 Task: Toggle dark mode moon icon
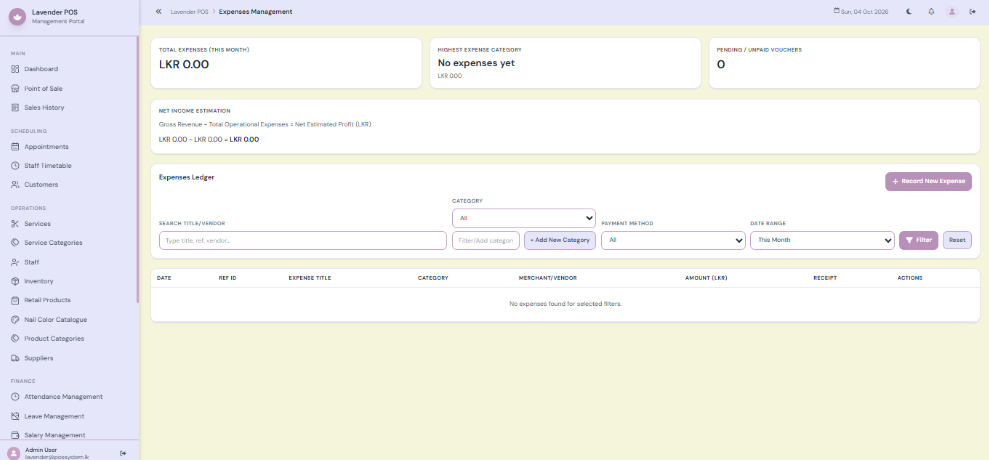coord(909,12)
